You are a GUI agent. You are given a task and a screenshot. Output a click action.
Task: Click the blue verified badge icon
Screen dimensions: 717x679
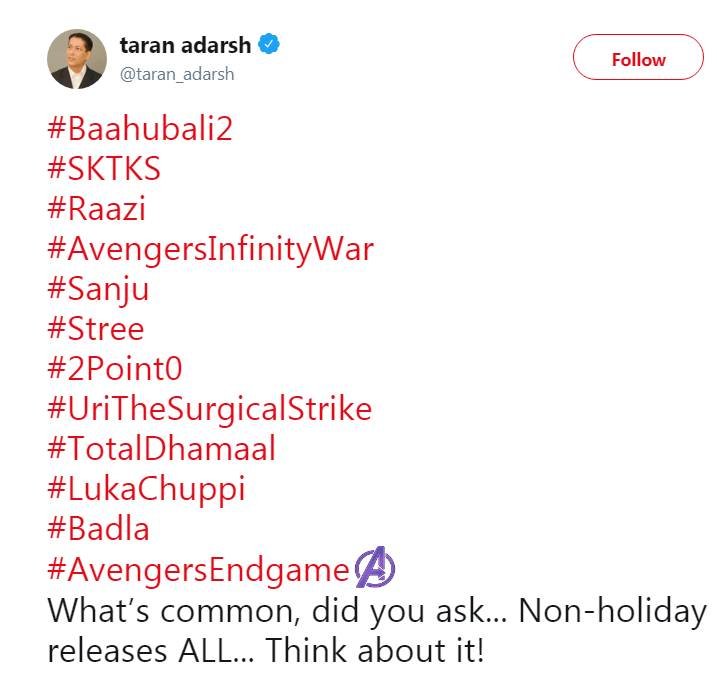(270, 45)
